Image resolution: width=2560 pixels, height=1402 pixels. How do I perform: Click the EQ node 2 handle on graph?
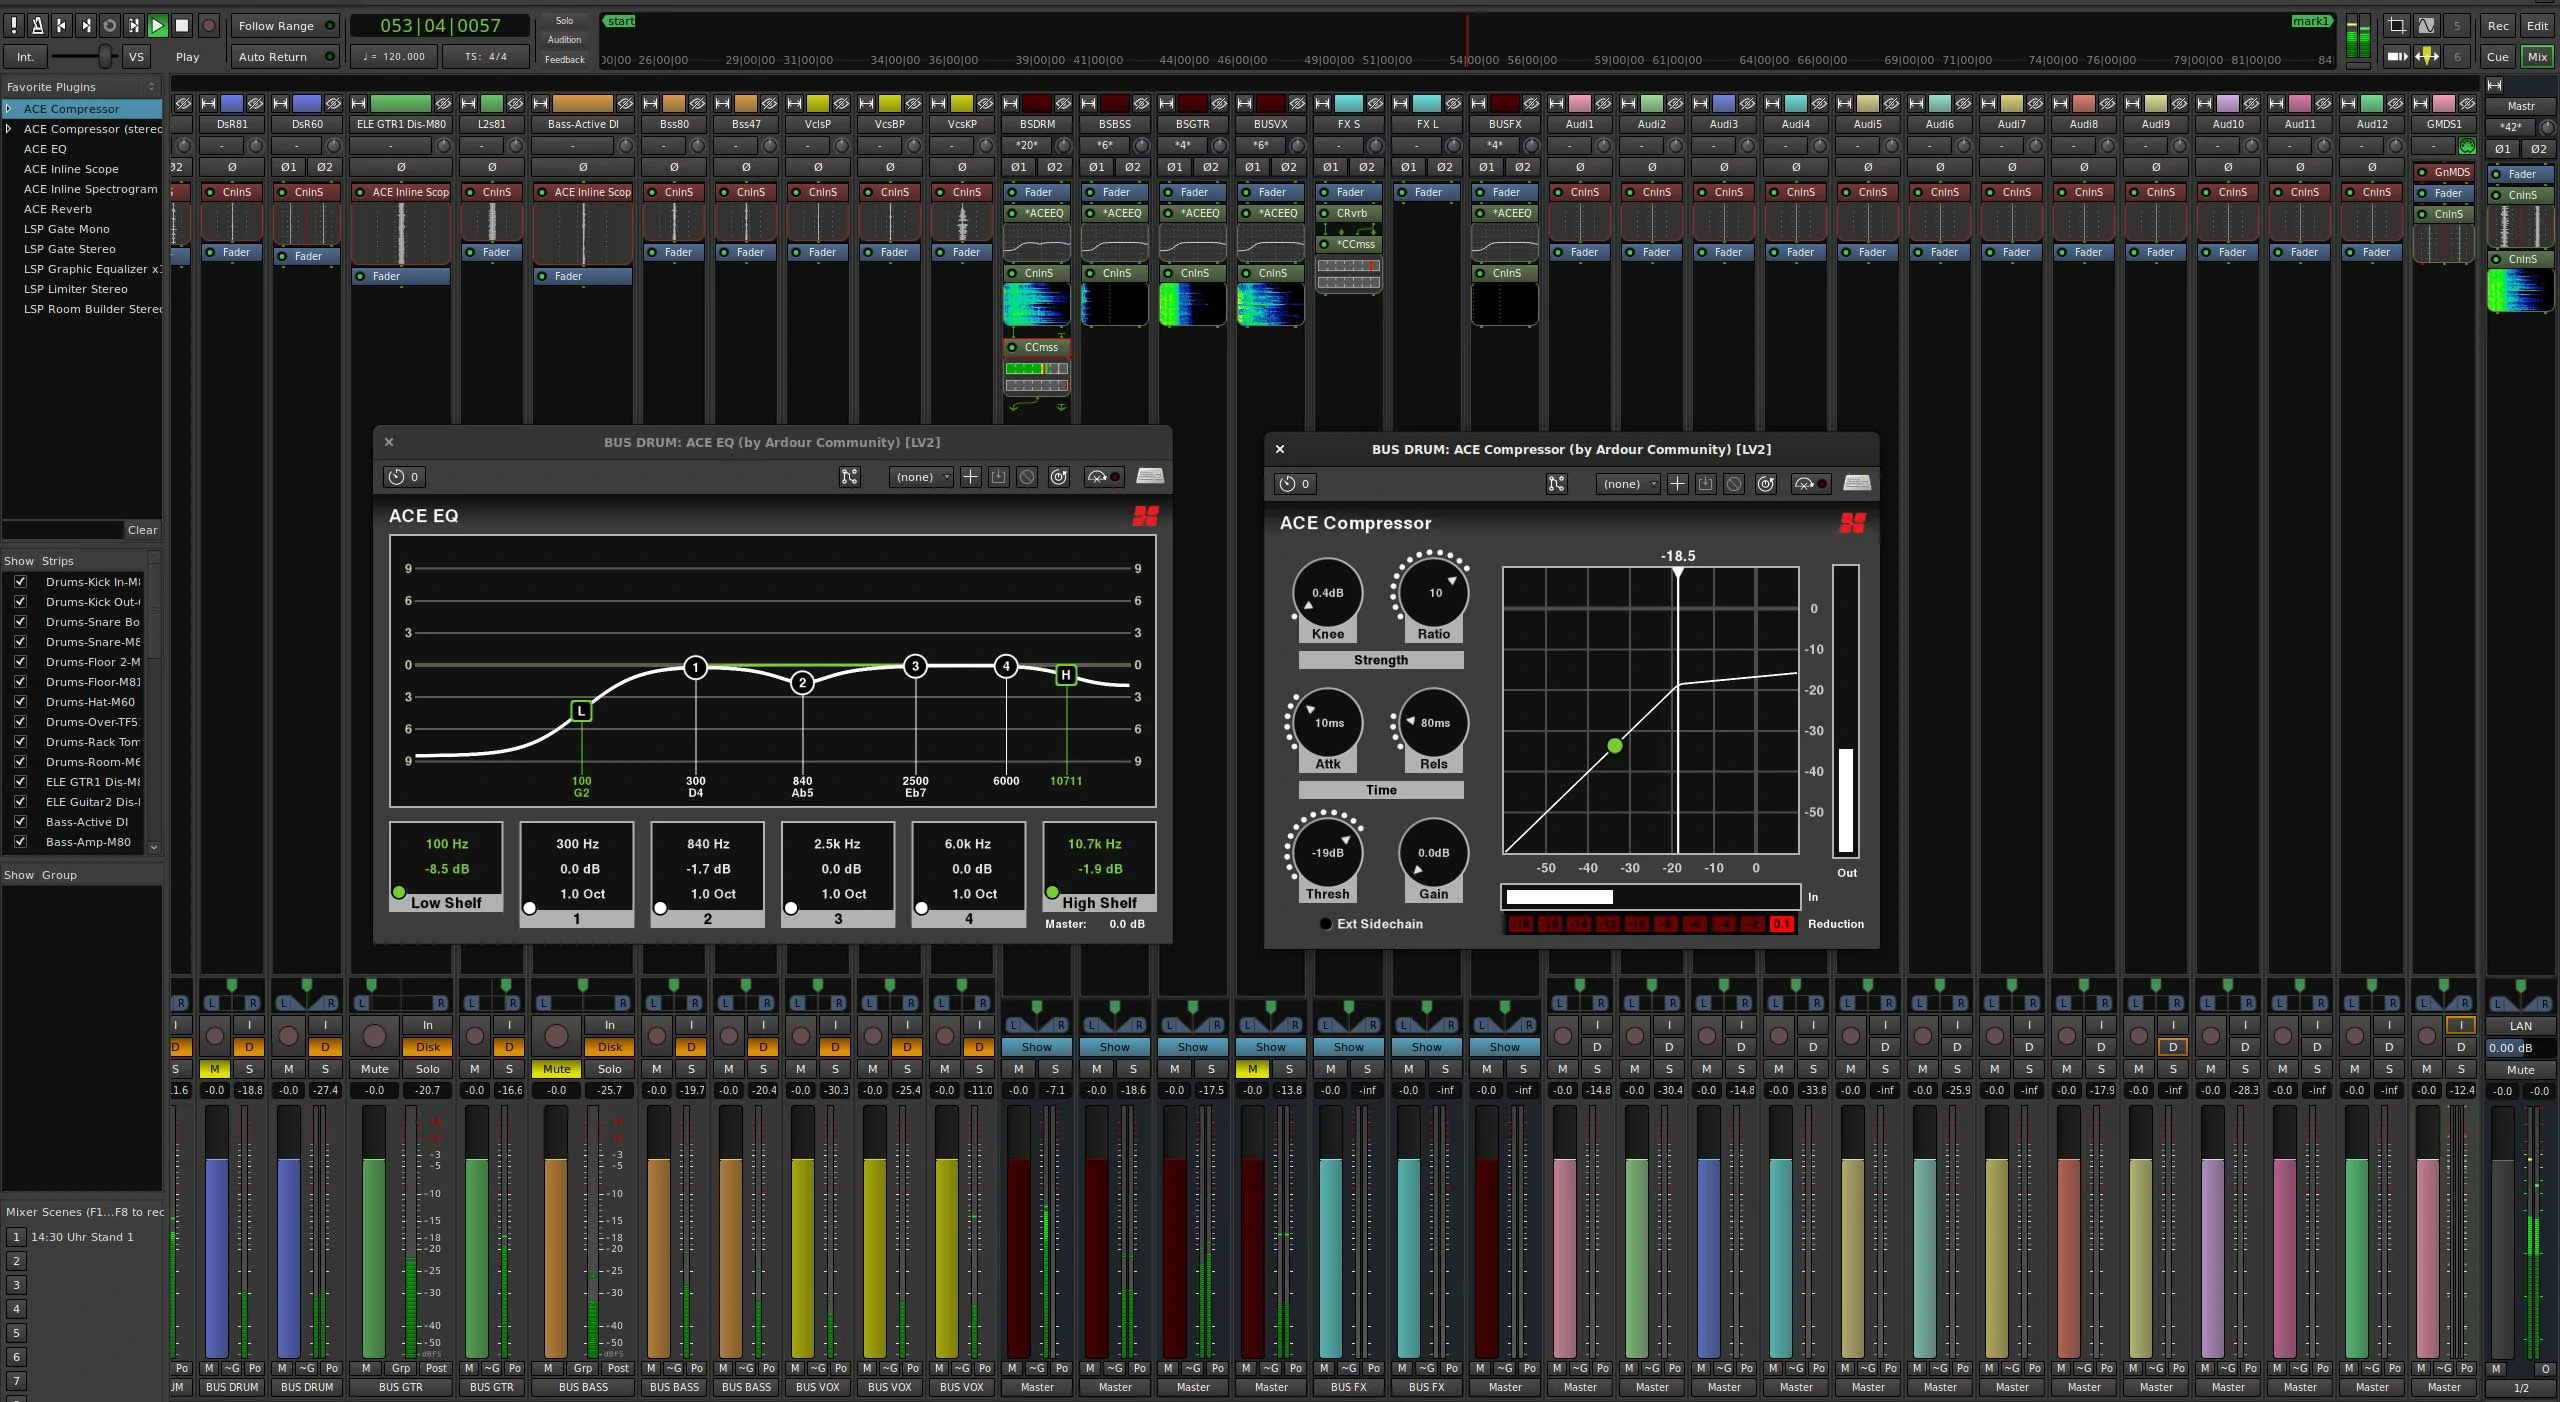coord(802,683)
